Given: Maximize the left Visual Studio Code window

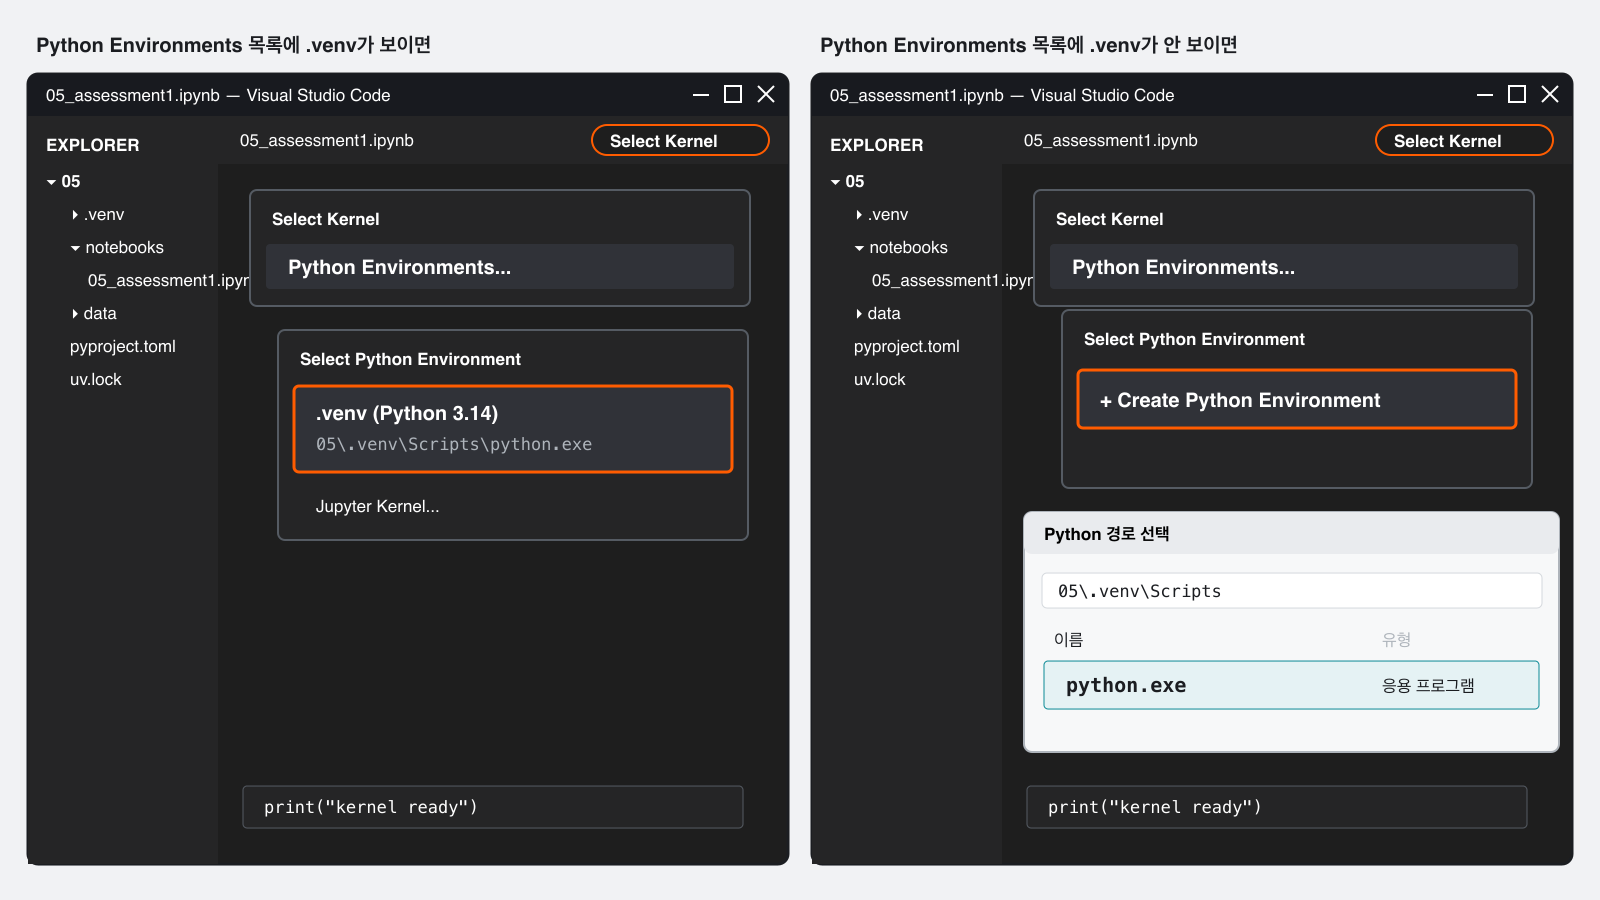Looking at the screenshot, I should [733, 94].
